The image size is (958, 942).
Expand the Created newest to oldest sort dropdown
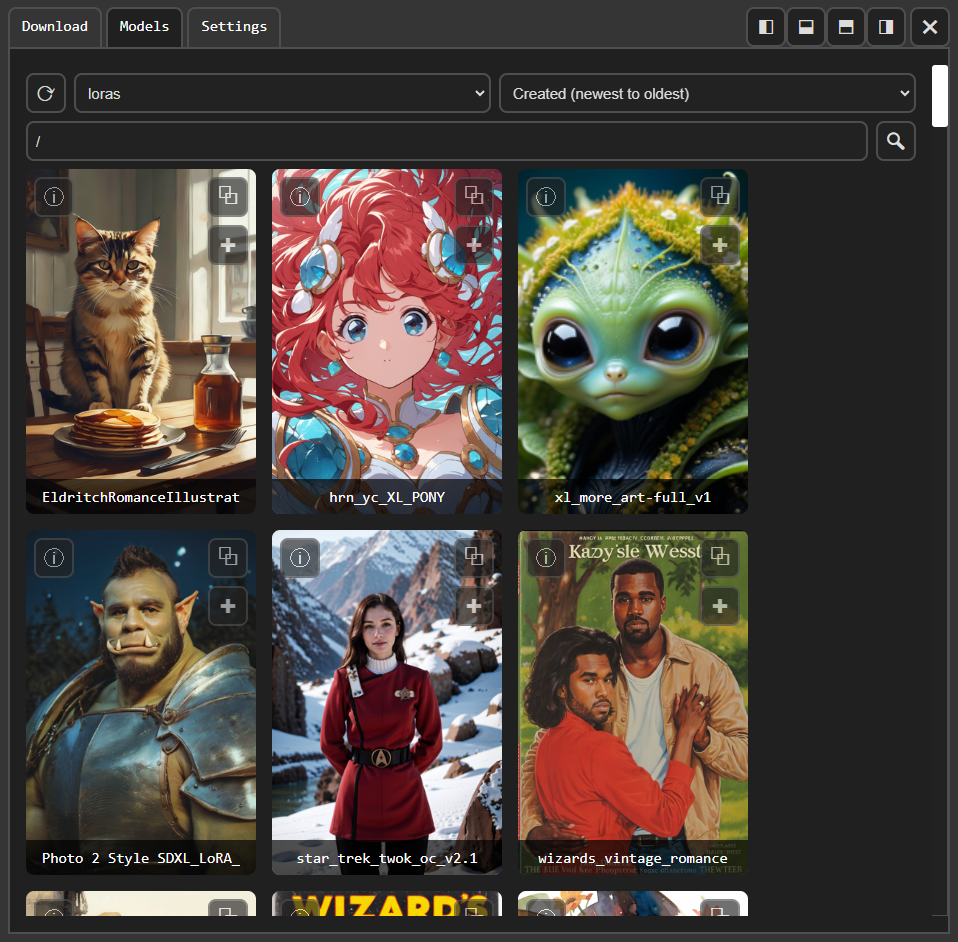point(707,93)
